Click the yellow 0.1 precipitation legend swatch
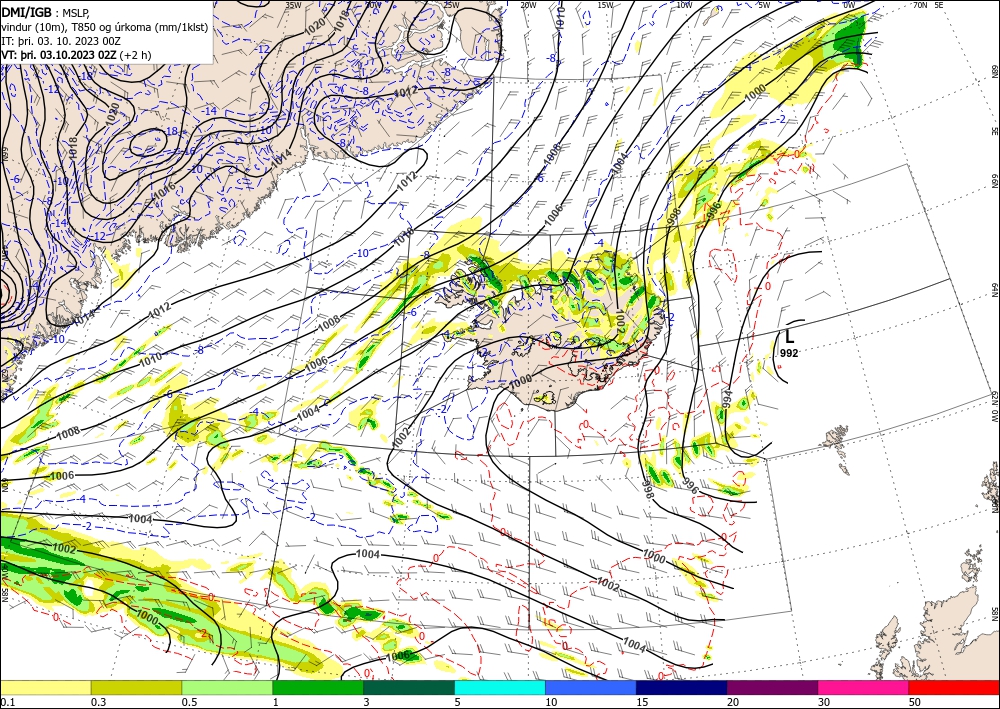This screenshot has width=1000, height=709. tap(45, 688)
